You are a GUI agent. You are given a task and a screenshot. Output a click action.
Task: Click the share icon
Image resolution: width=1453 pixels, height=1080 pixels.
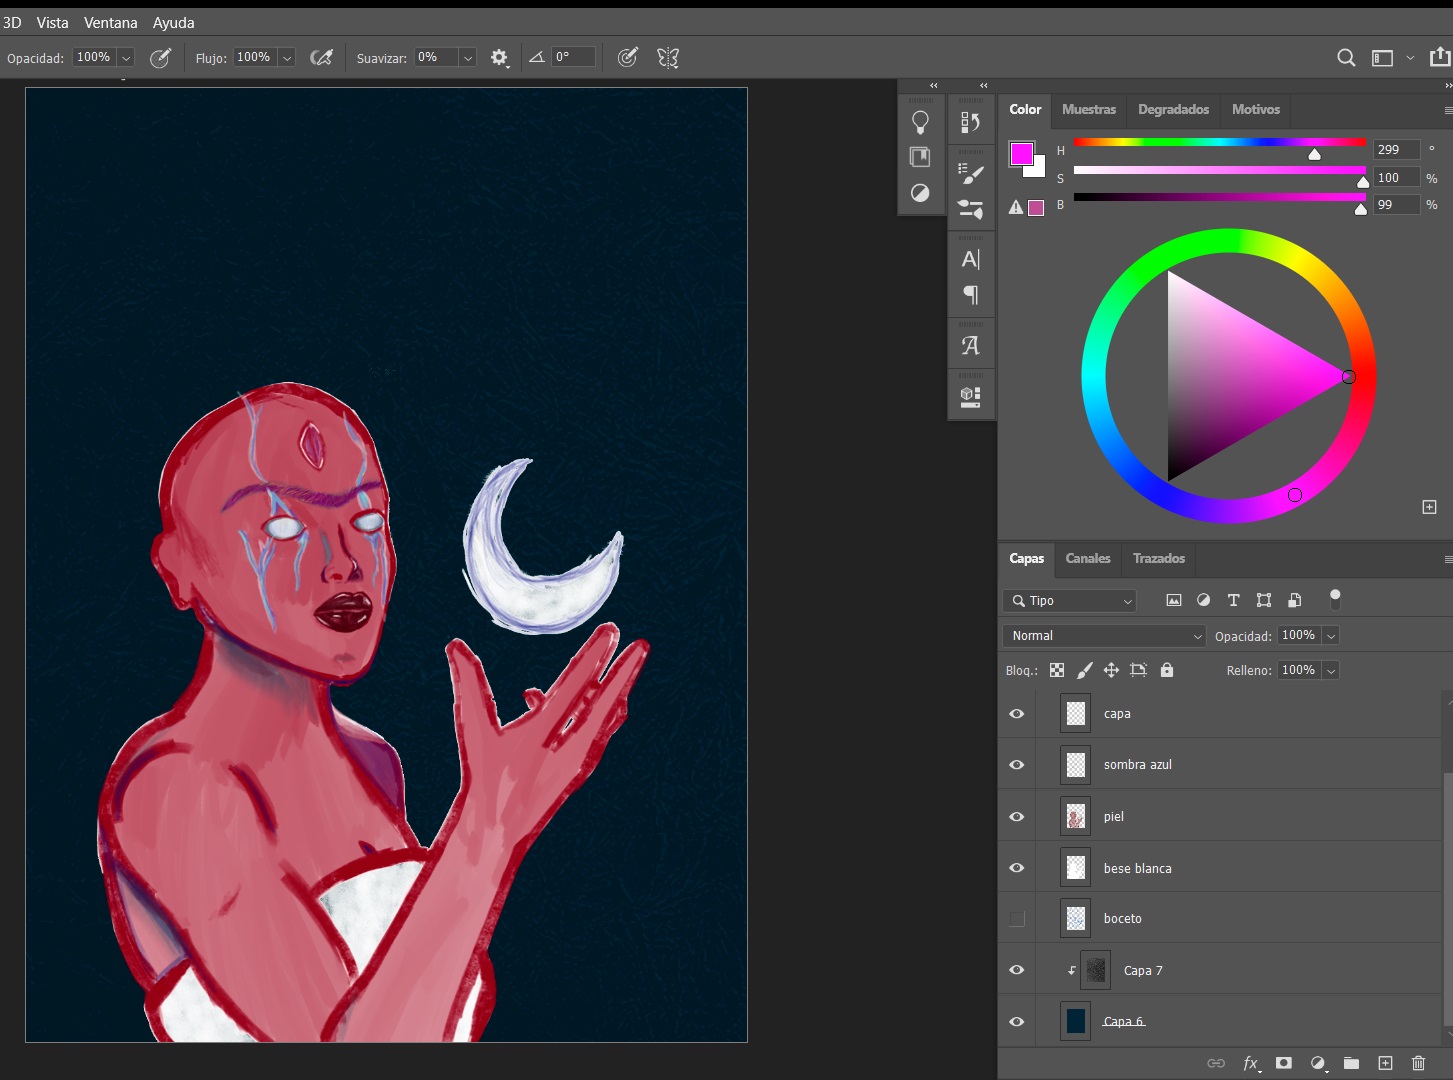pos(1440,57)
